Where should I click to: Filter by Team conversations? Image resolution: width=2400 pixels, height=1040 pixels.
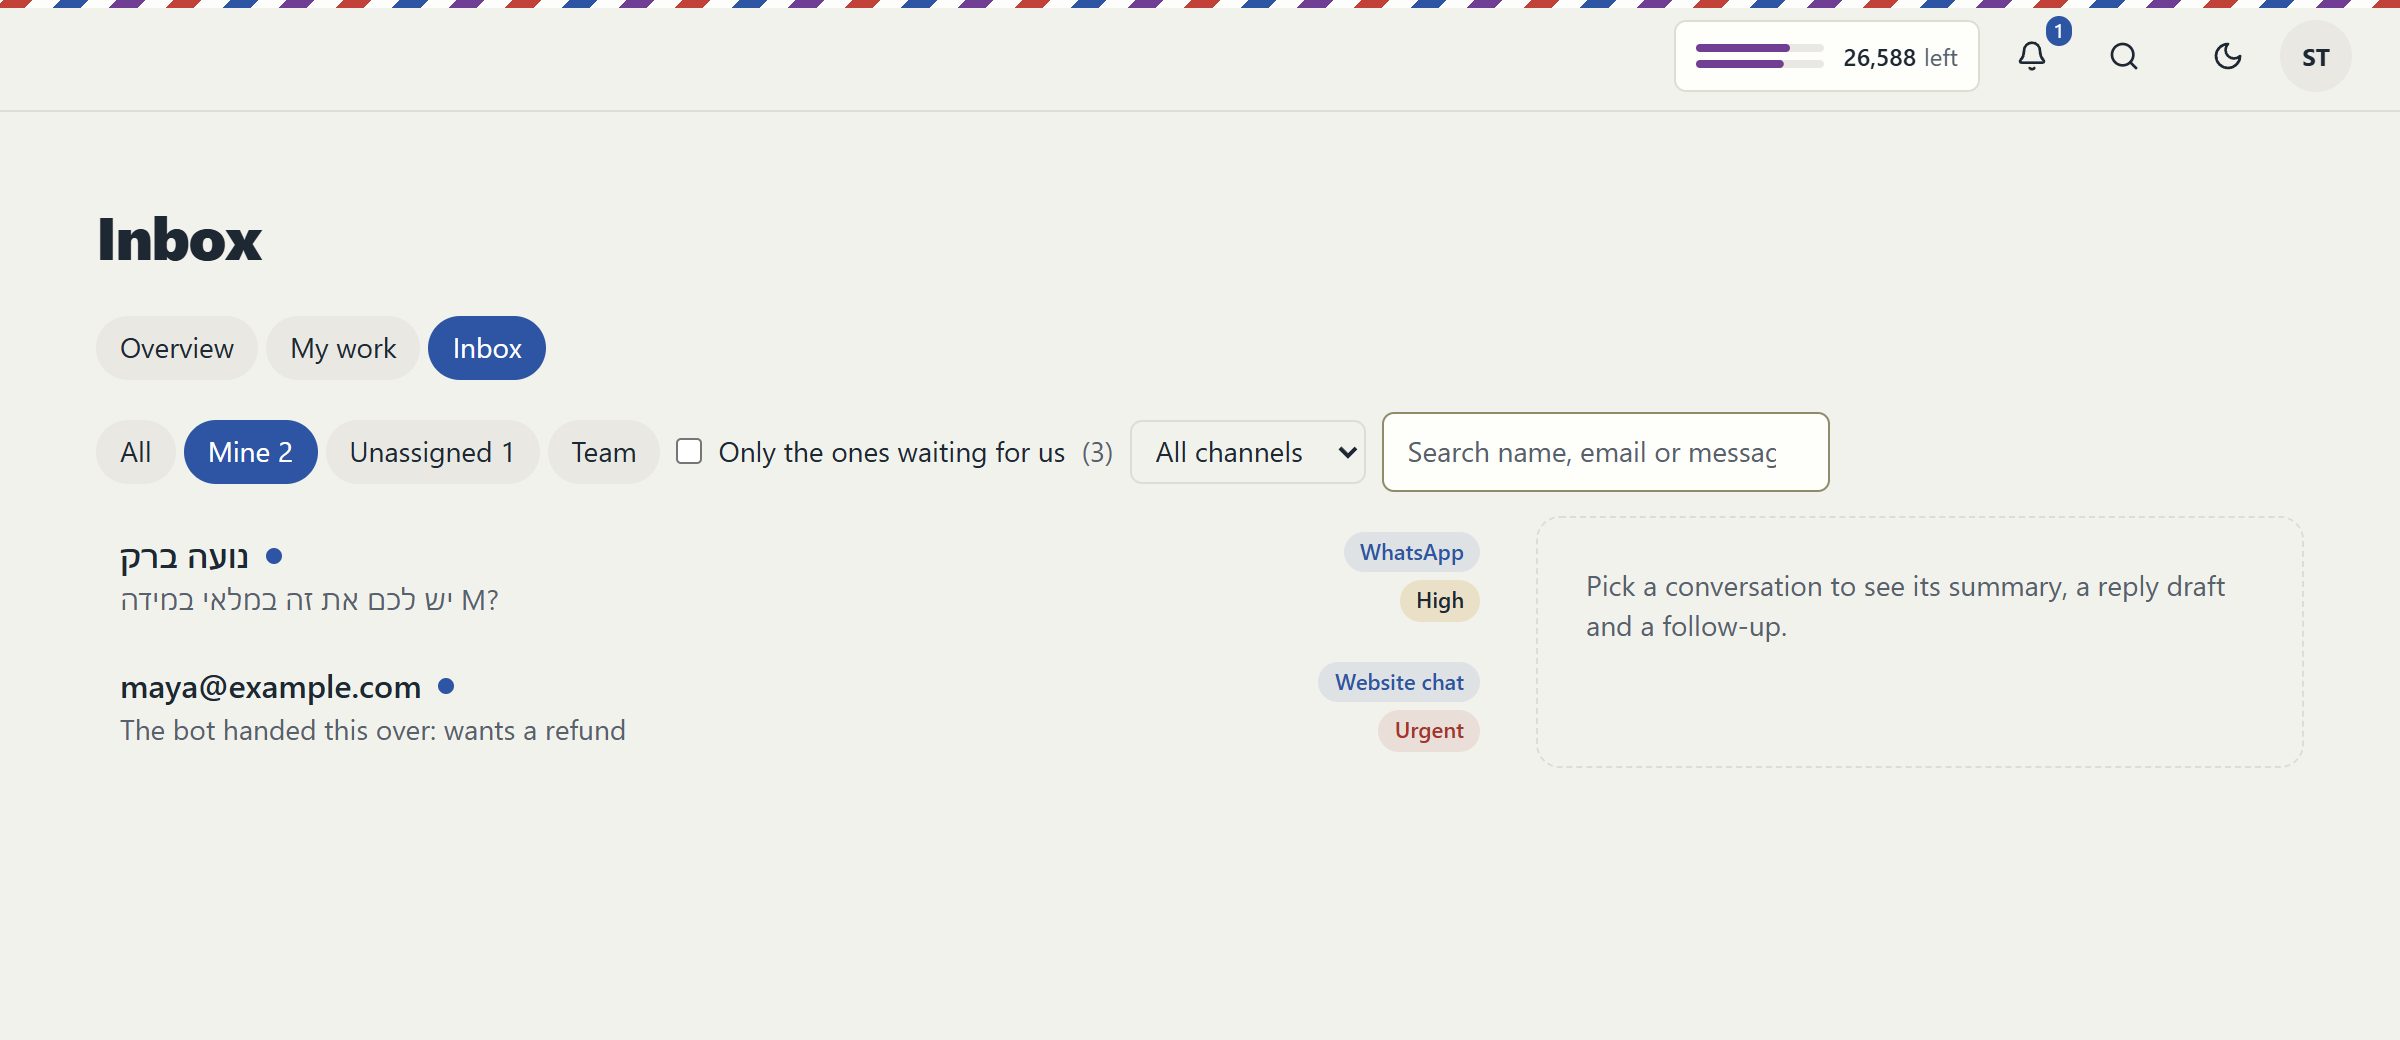click(x=604, y=452)
